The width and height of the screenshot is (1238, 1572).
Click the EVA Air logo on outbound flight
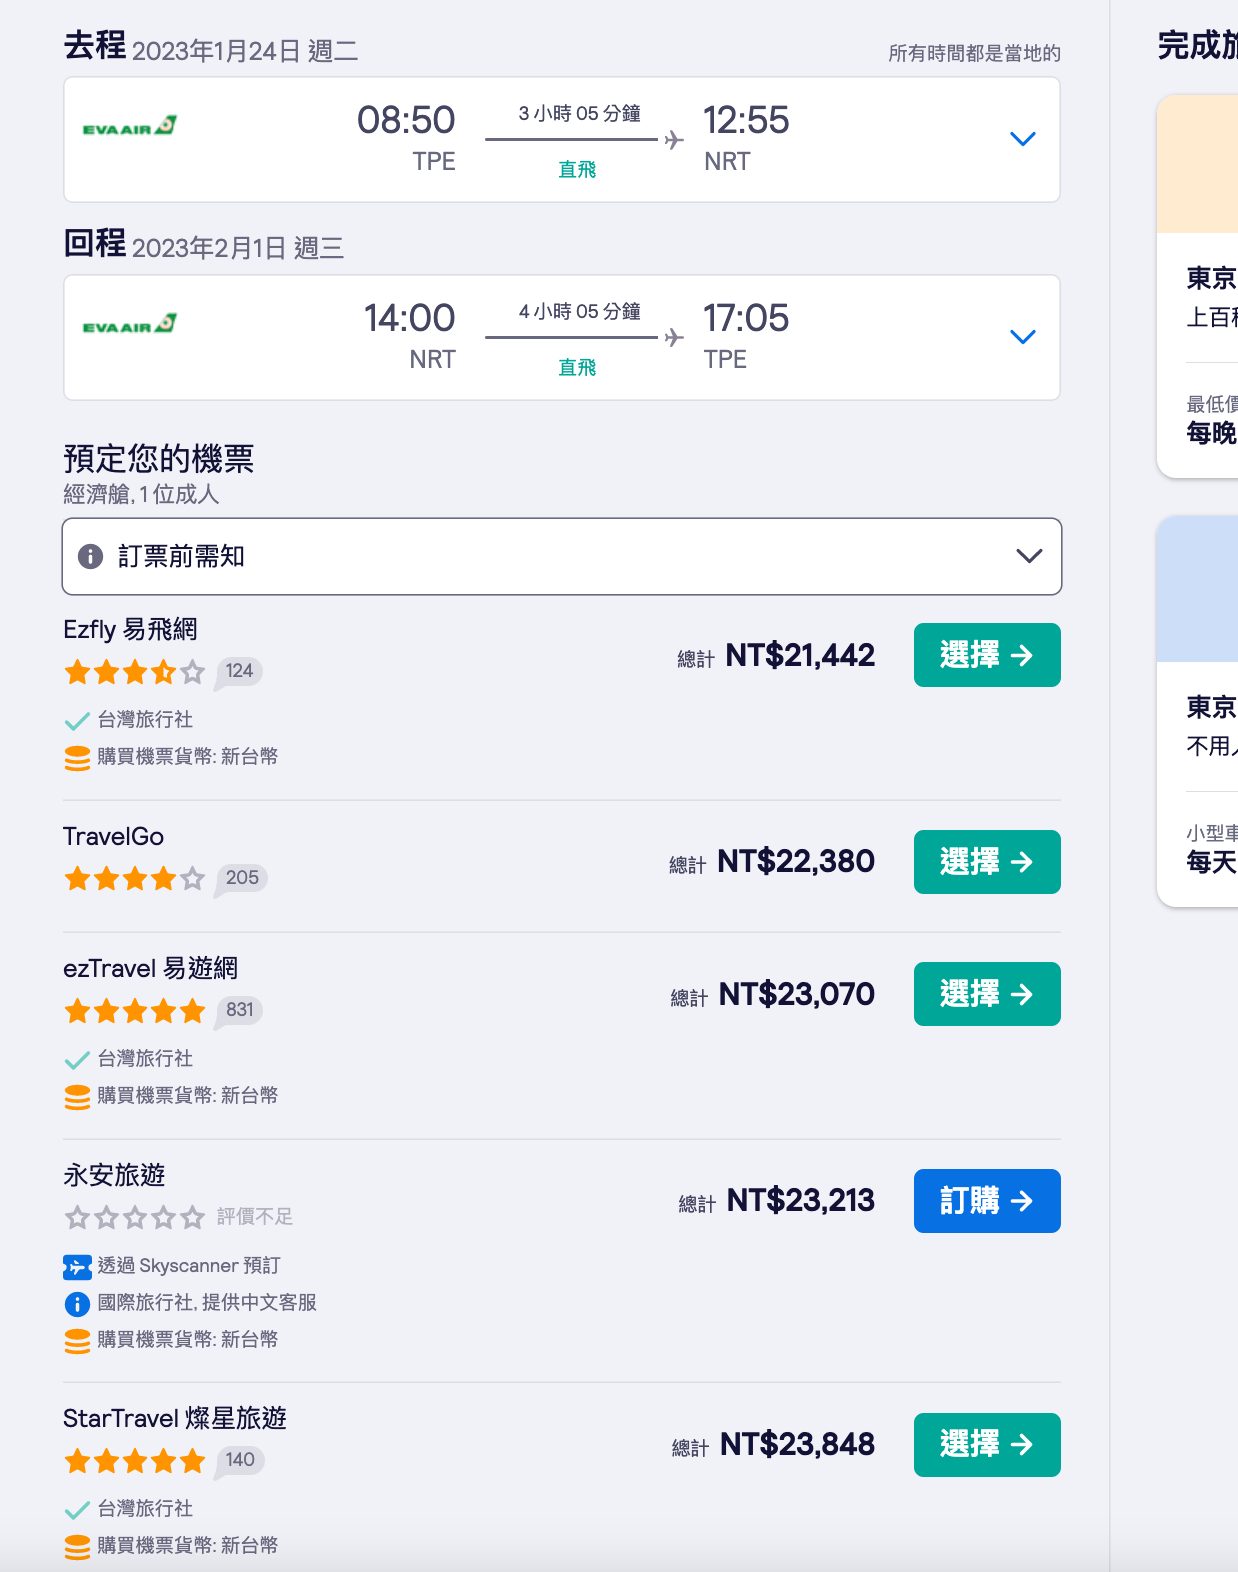[x=130, y=126]
